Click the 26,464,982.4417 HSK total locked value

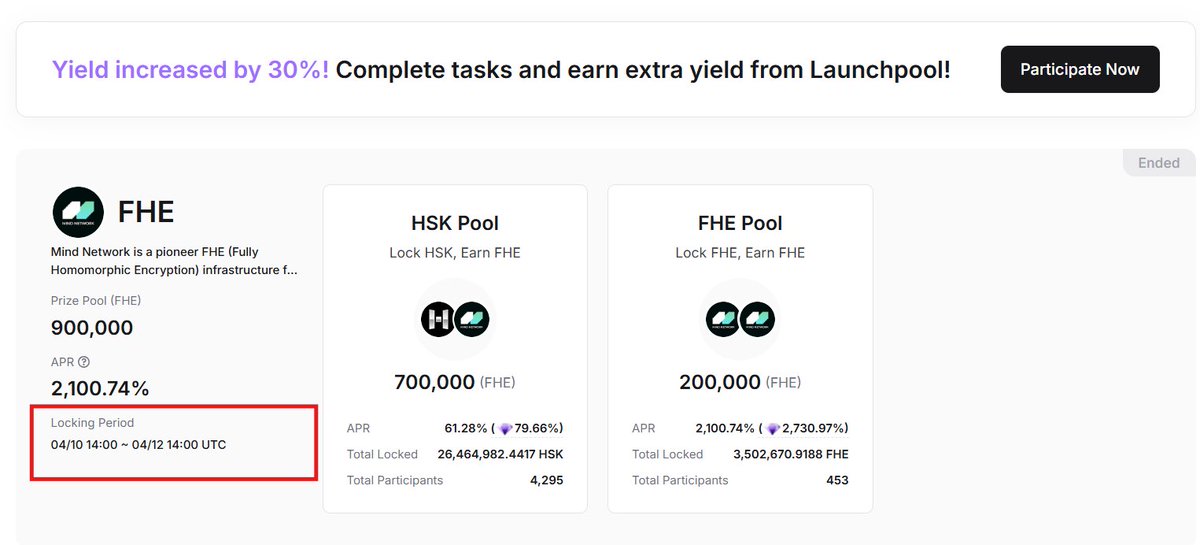[x=501, y=454]
